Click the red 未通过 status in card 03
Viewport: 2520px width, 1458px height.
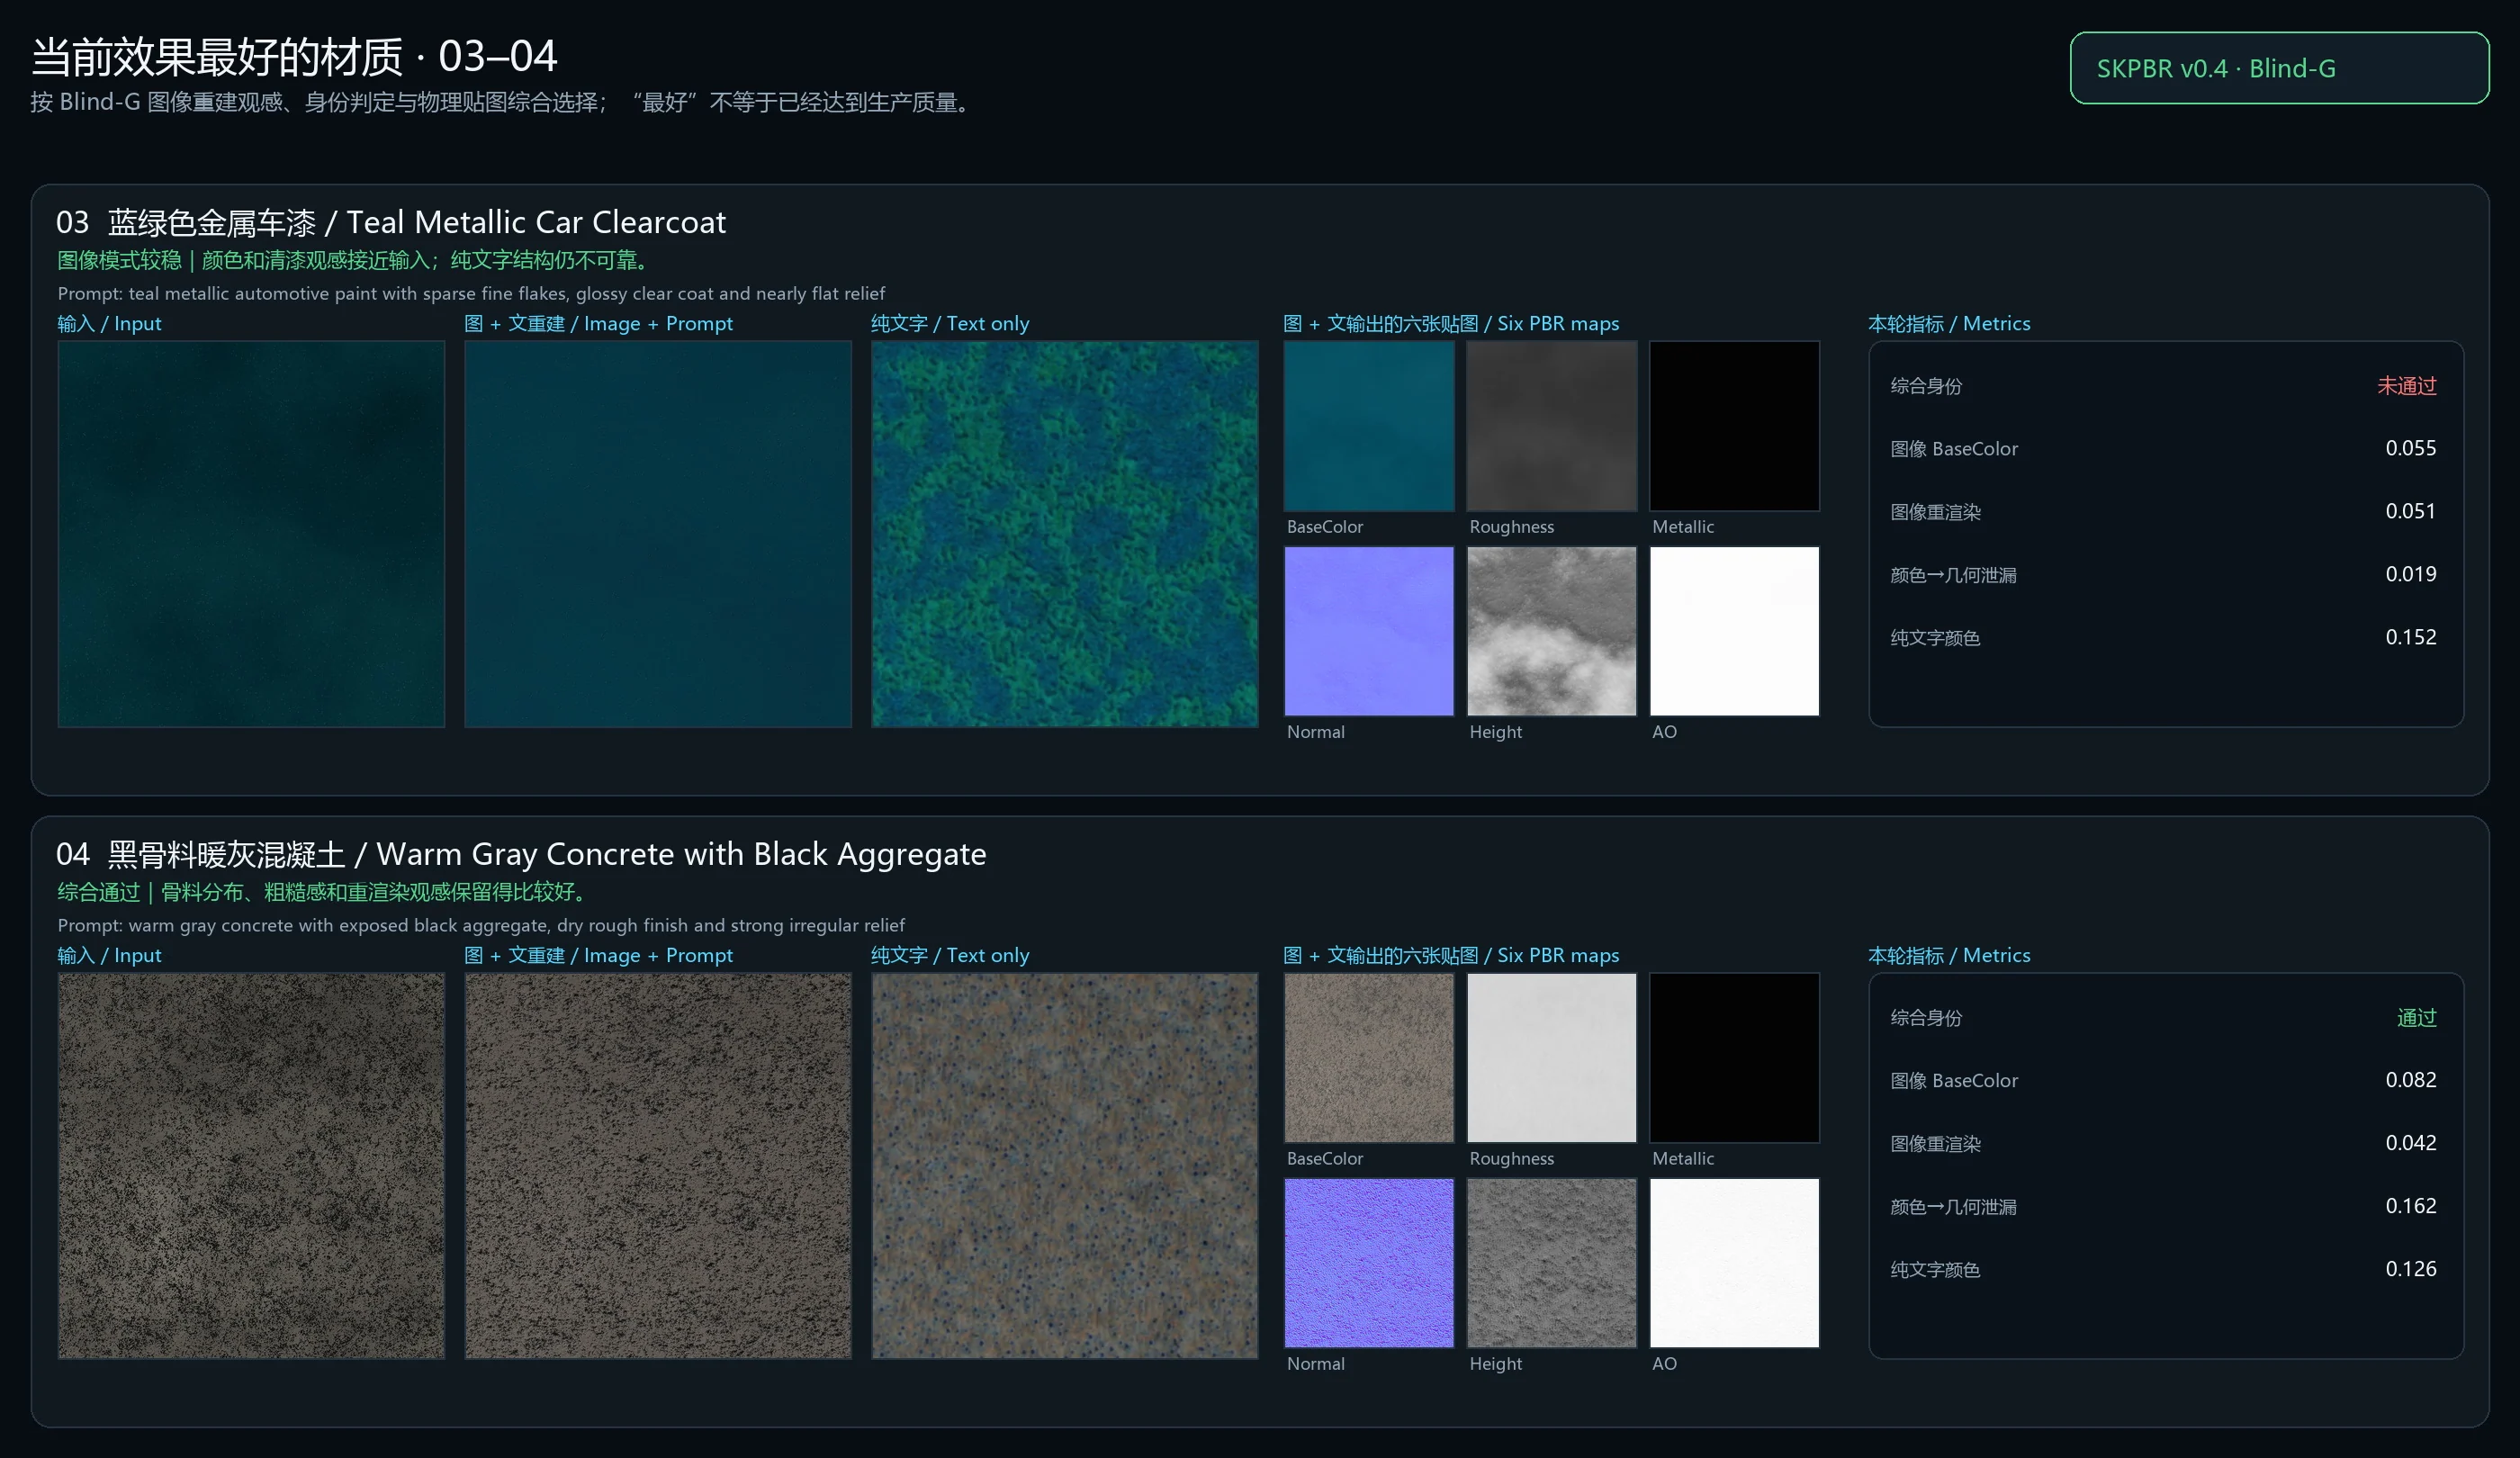point(2407,386)
